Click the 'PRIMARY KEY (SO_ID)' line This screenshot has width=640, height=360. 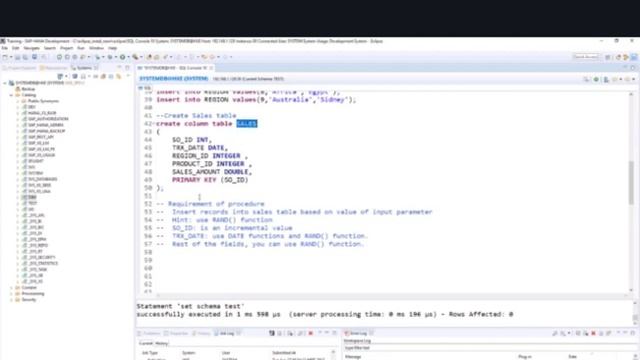click(x=210, y=180)
